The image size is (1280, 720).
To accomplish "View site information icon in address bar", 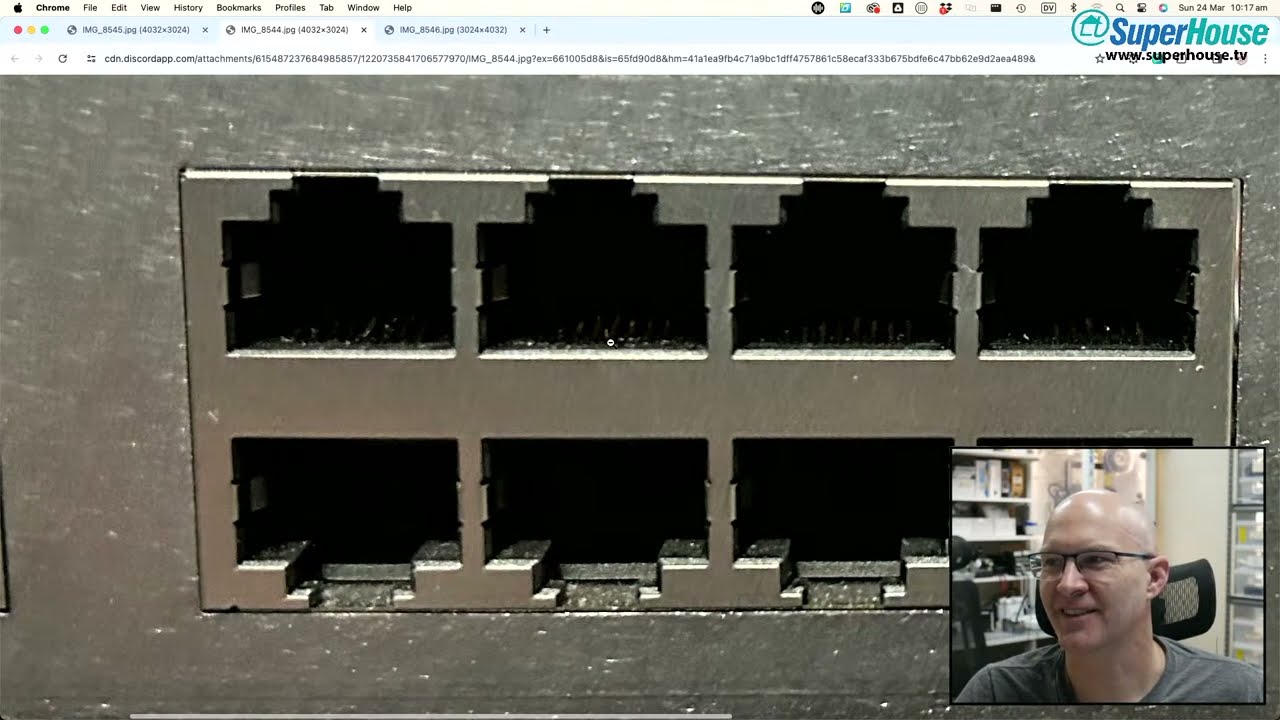I will (x=91, y=59).
